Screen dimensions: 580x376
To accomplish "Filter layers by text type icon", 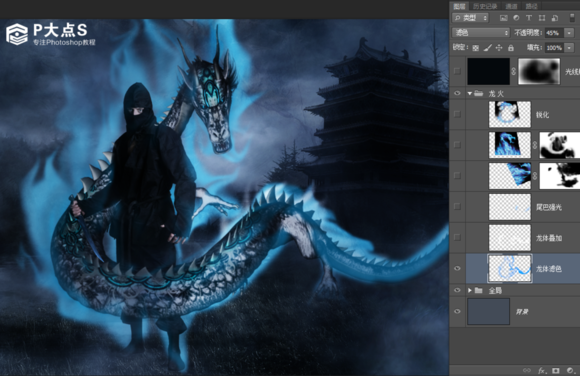I will point(529,18).
